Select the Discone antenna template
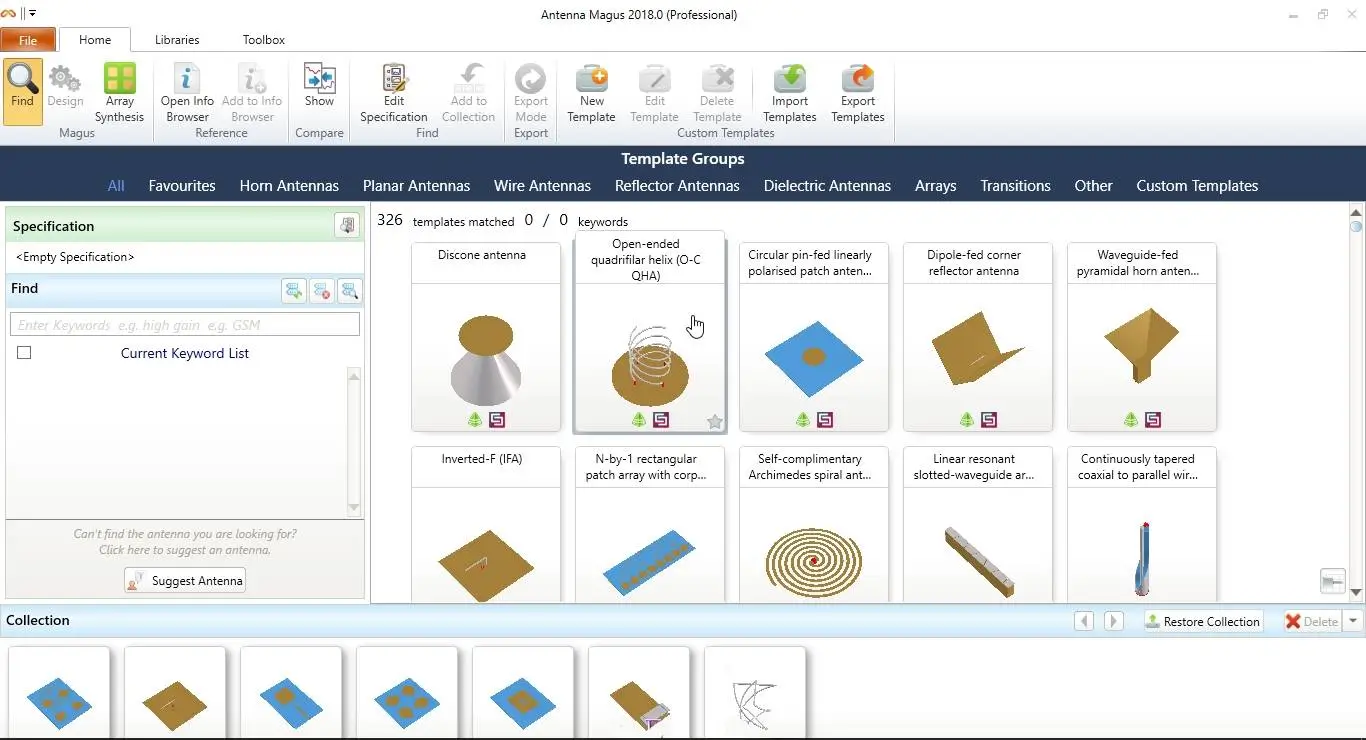The width and height of the screenshot is (1366, 740). (x=486, y=337)
